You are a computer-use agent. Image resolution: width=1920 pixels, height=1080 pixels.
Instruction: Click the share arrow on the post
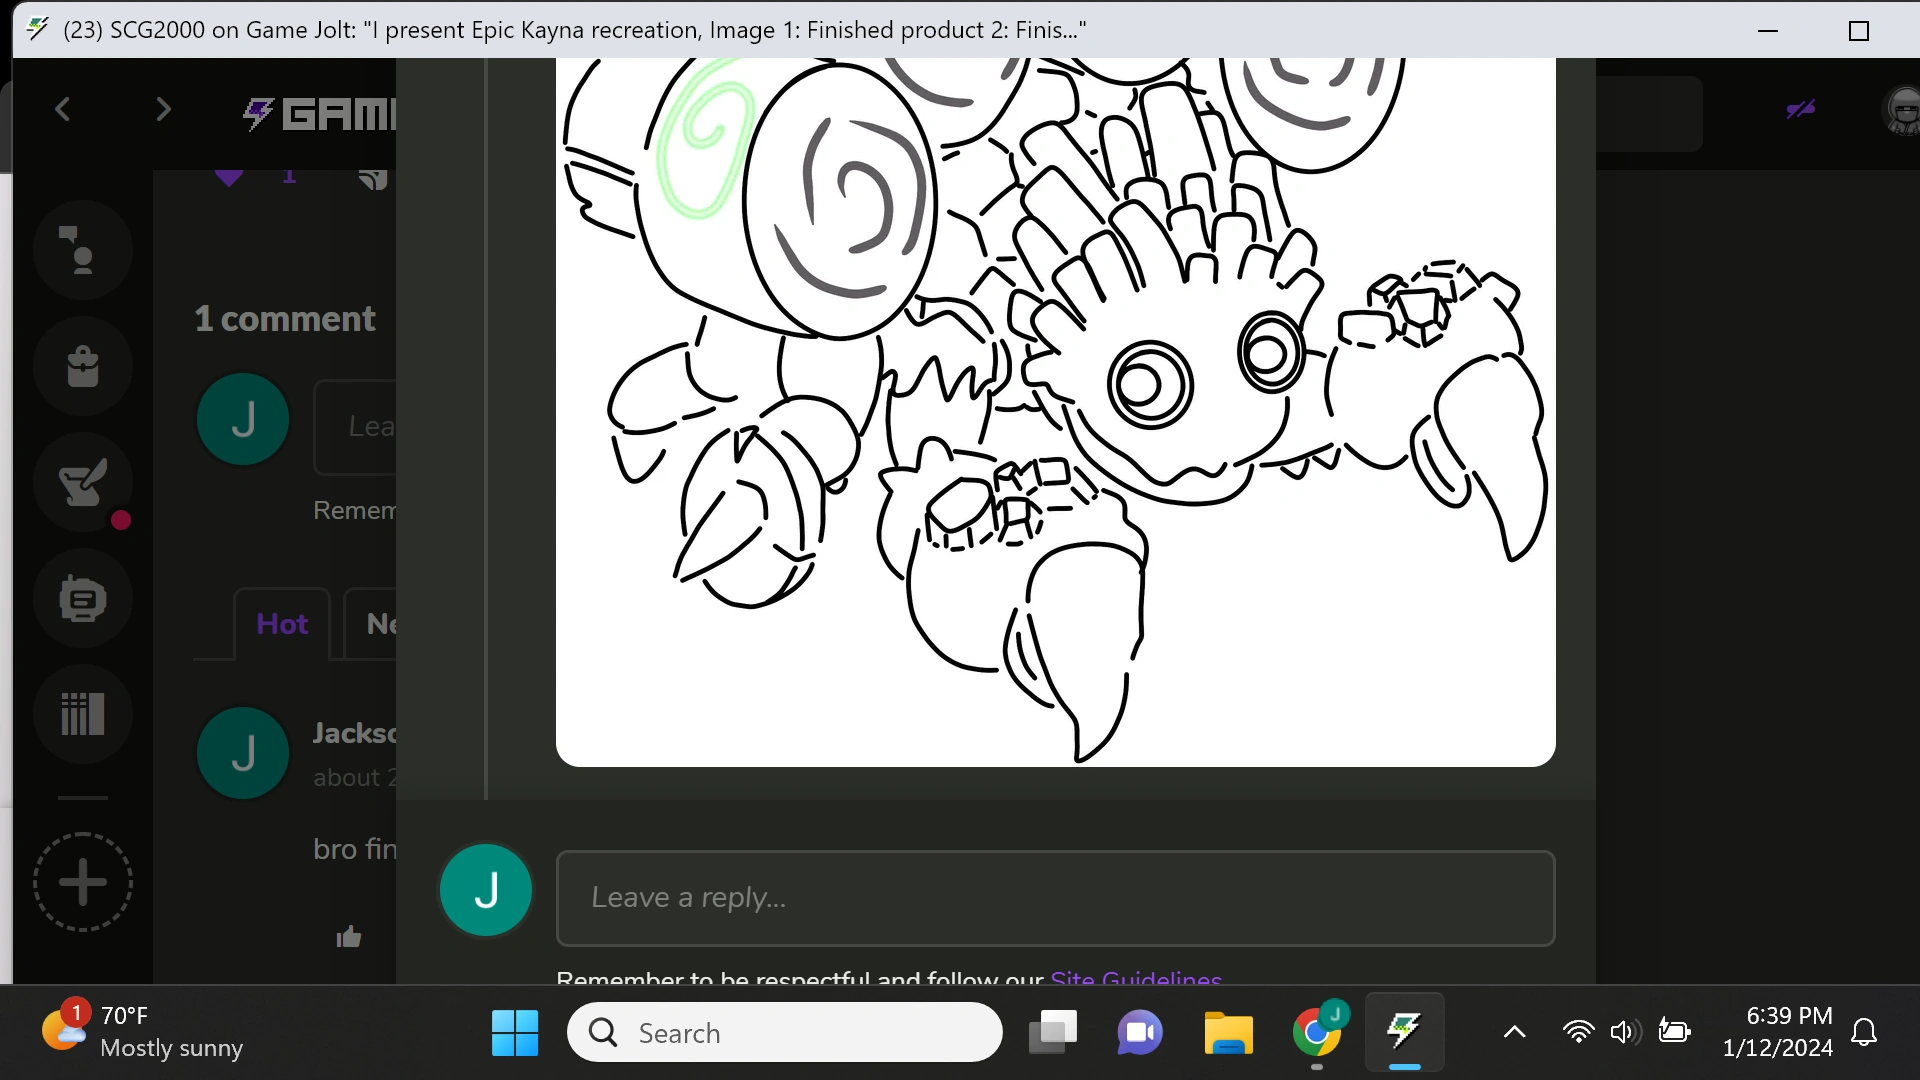pyautogui.click(x=372, y=178)
